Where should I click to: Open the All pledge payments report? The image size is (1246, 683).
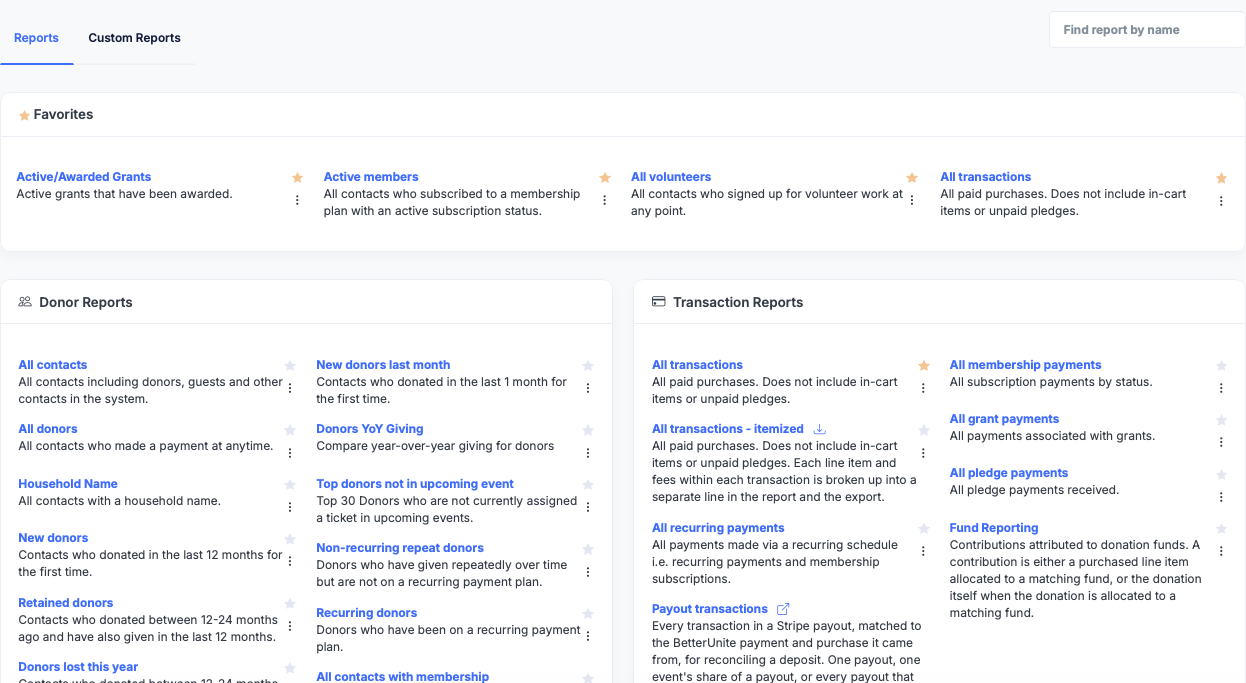[1009, 473]
